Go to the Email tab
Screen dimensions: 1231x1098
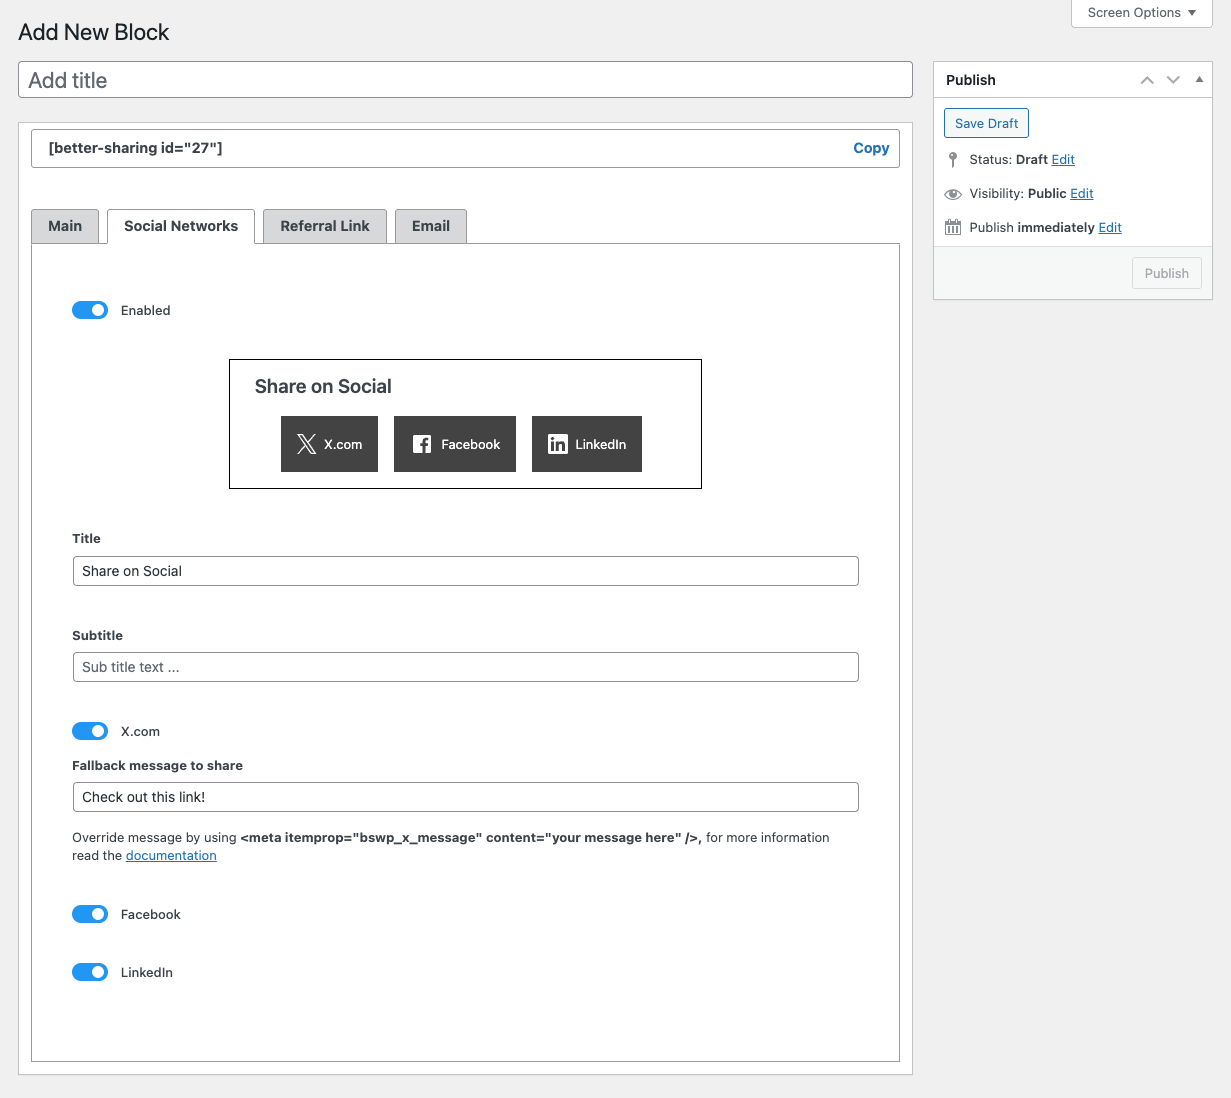click(431, 226)
